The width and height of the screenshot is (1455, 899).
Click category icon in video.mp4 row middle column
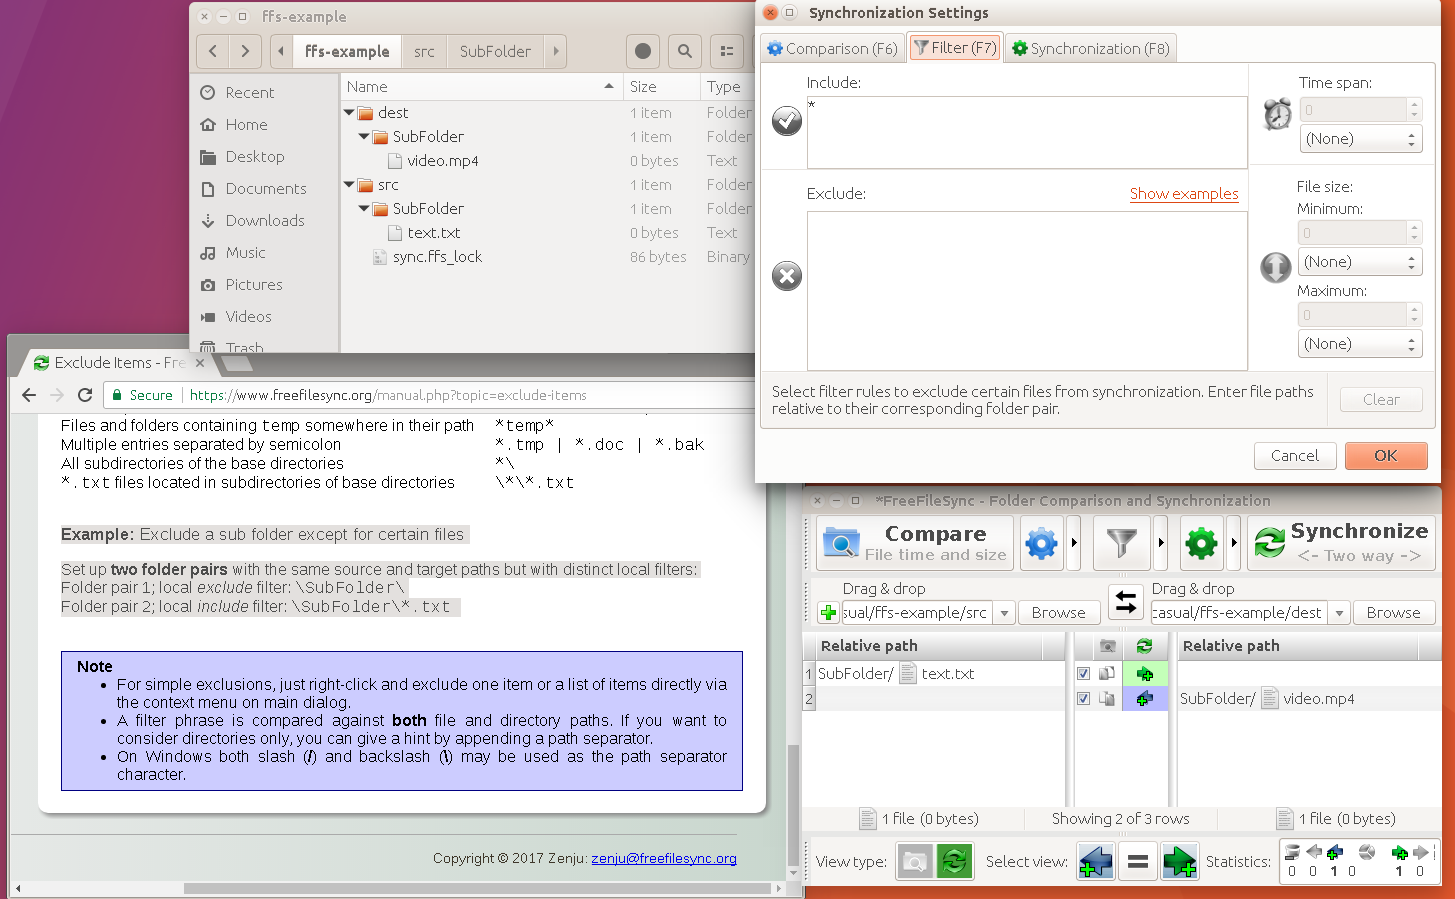click(1107, 698)
